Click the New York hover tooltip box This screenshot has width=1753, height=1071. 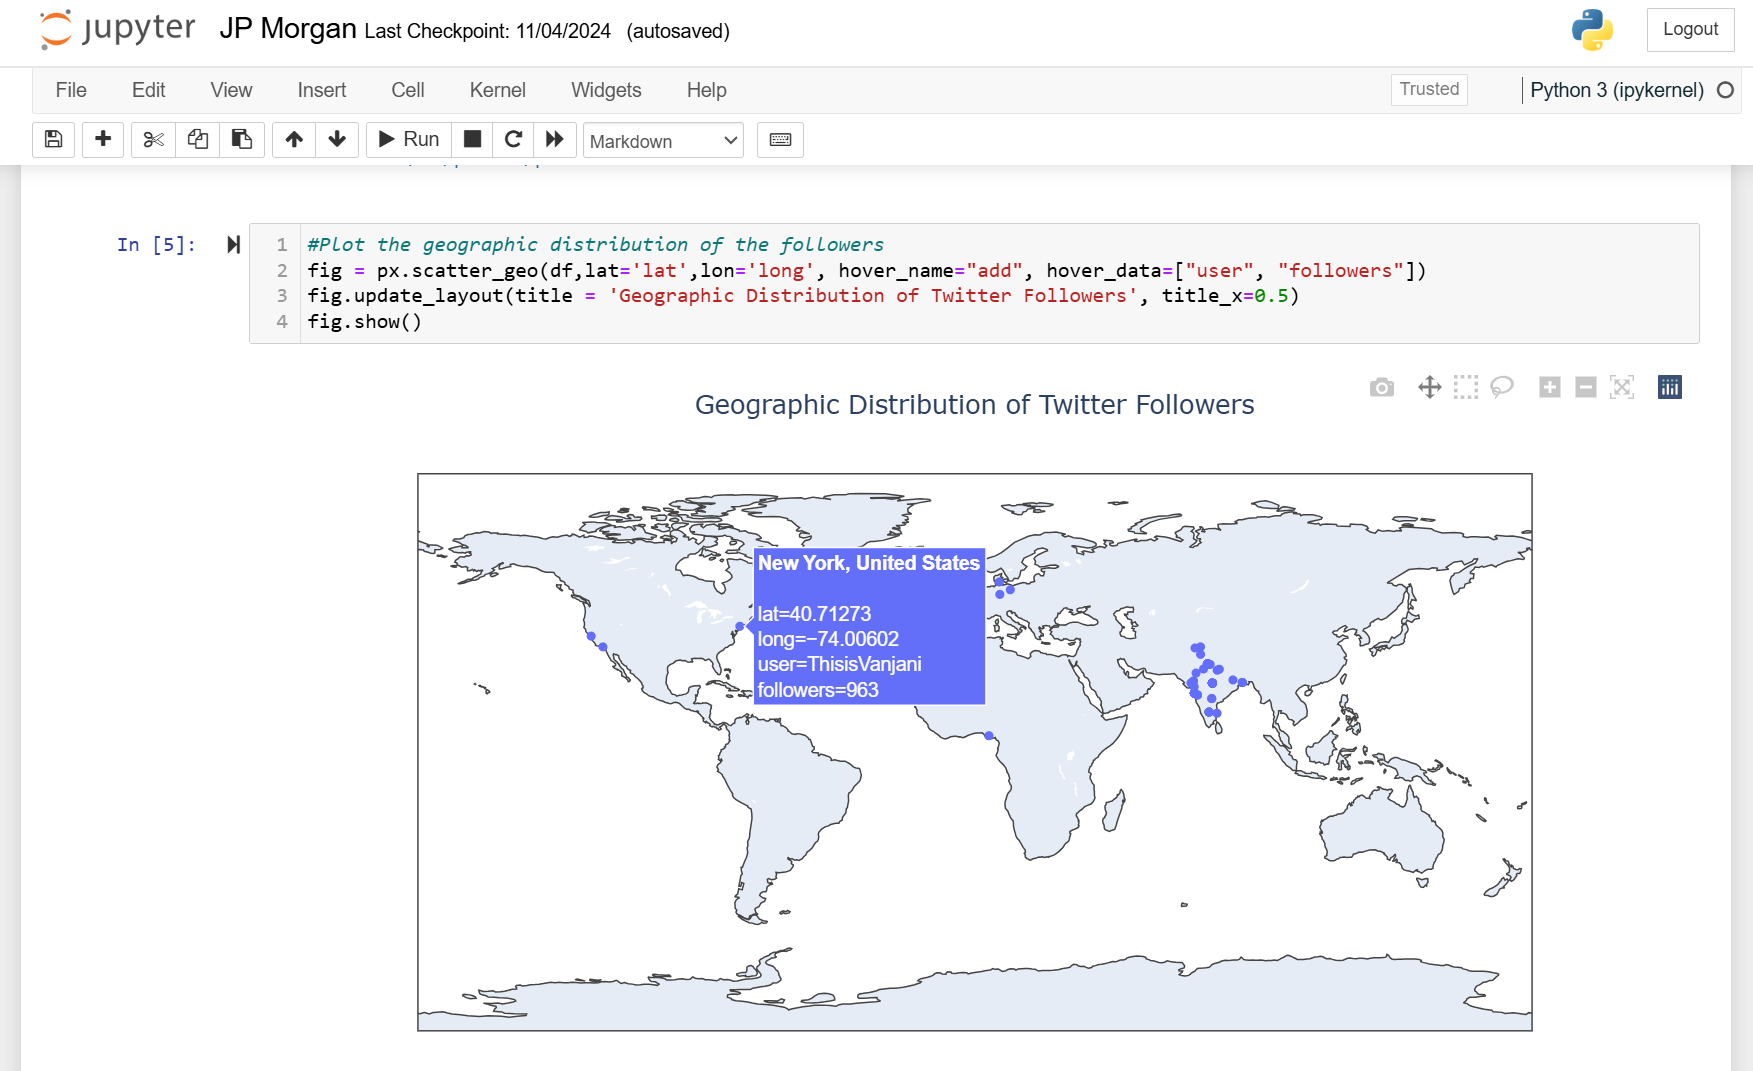tap(869, 626)
